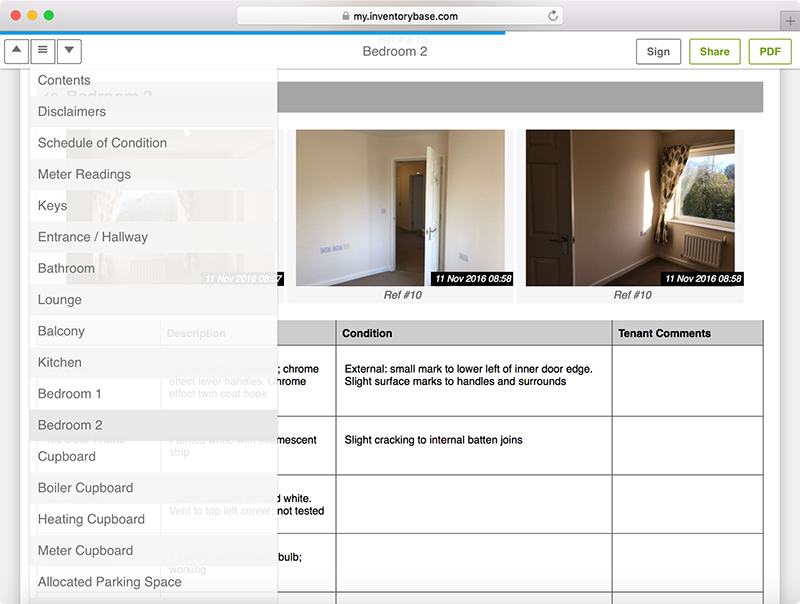Click the 'External: small mark to lower left' condition text
The image size is (800, 604).
click(x=468, y=375)
